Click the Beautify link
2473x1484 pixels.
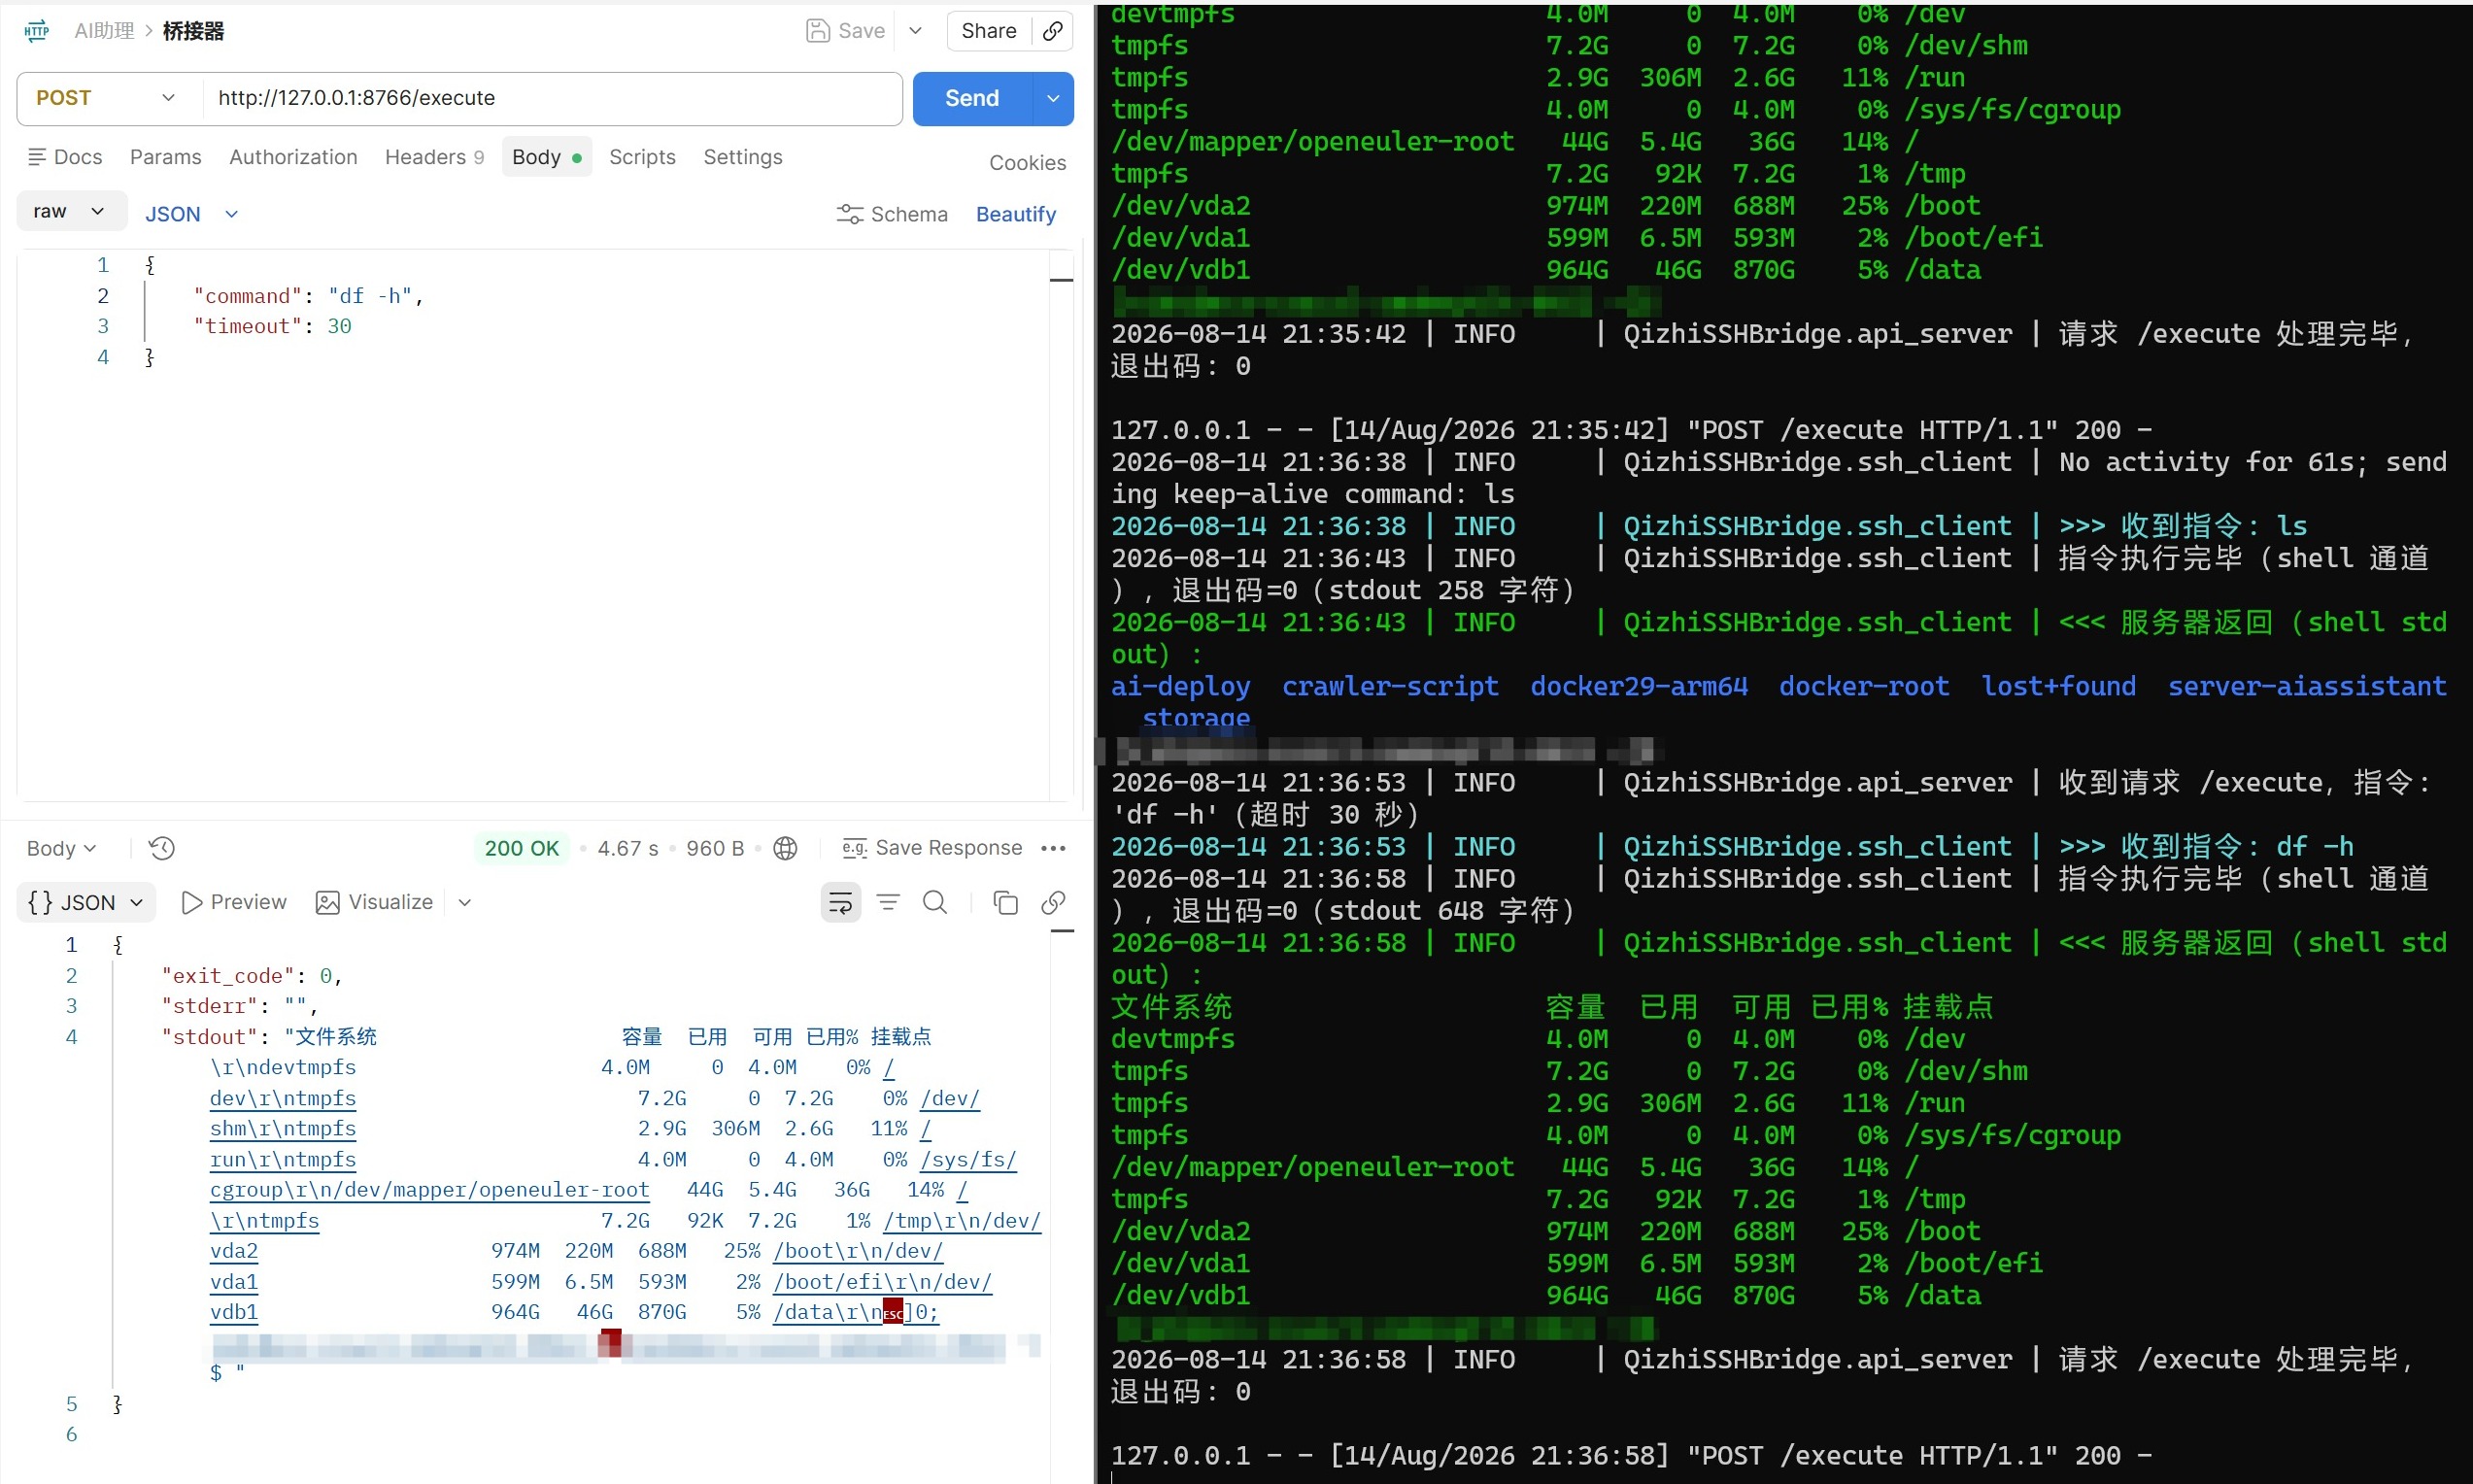1016,214
